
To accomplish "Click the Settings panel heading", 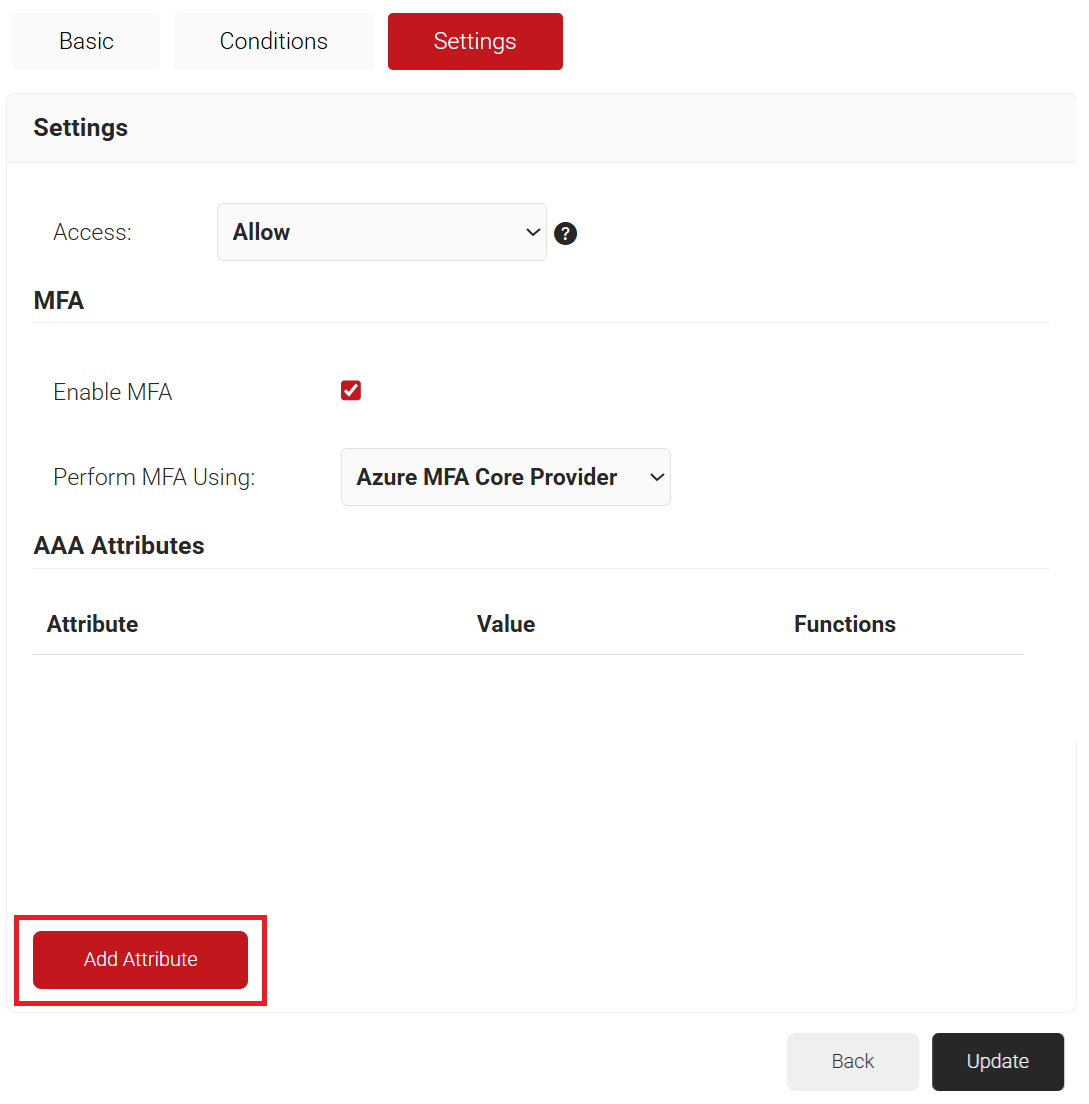I will 81,128.
